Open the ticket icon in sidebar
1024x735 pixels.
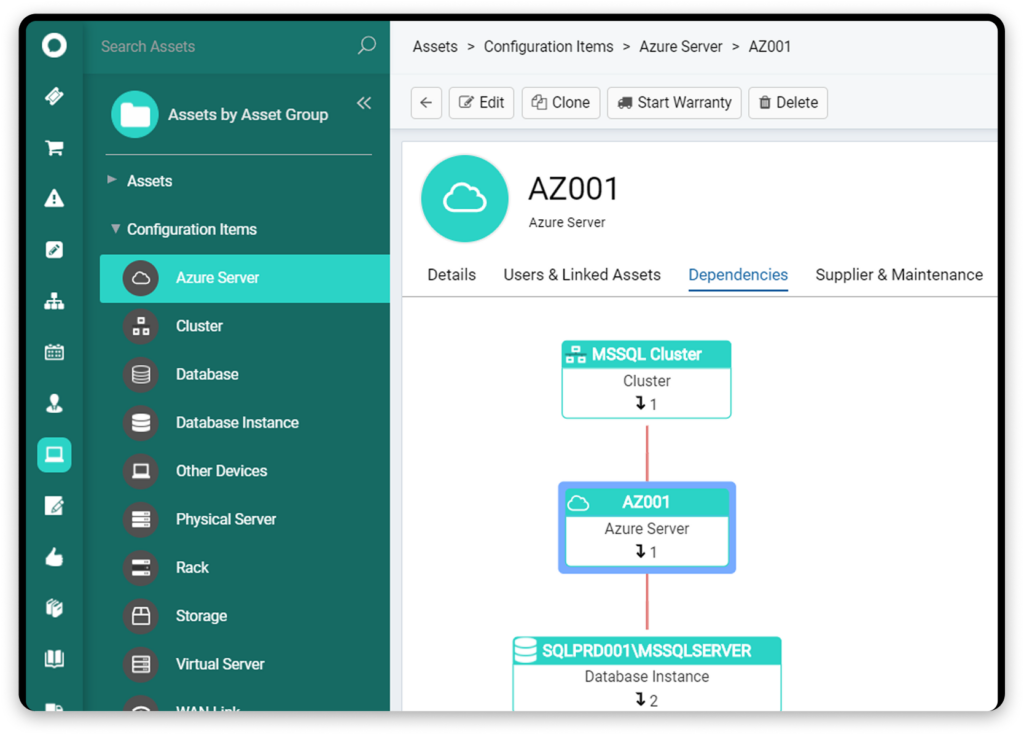54,97
